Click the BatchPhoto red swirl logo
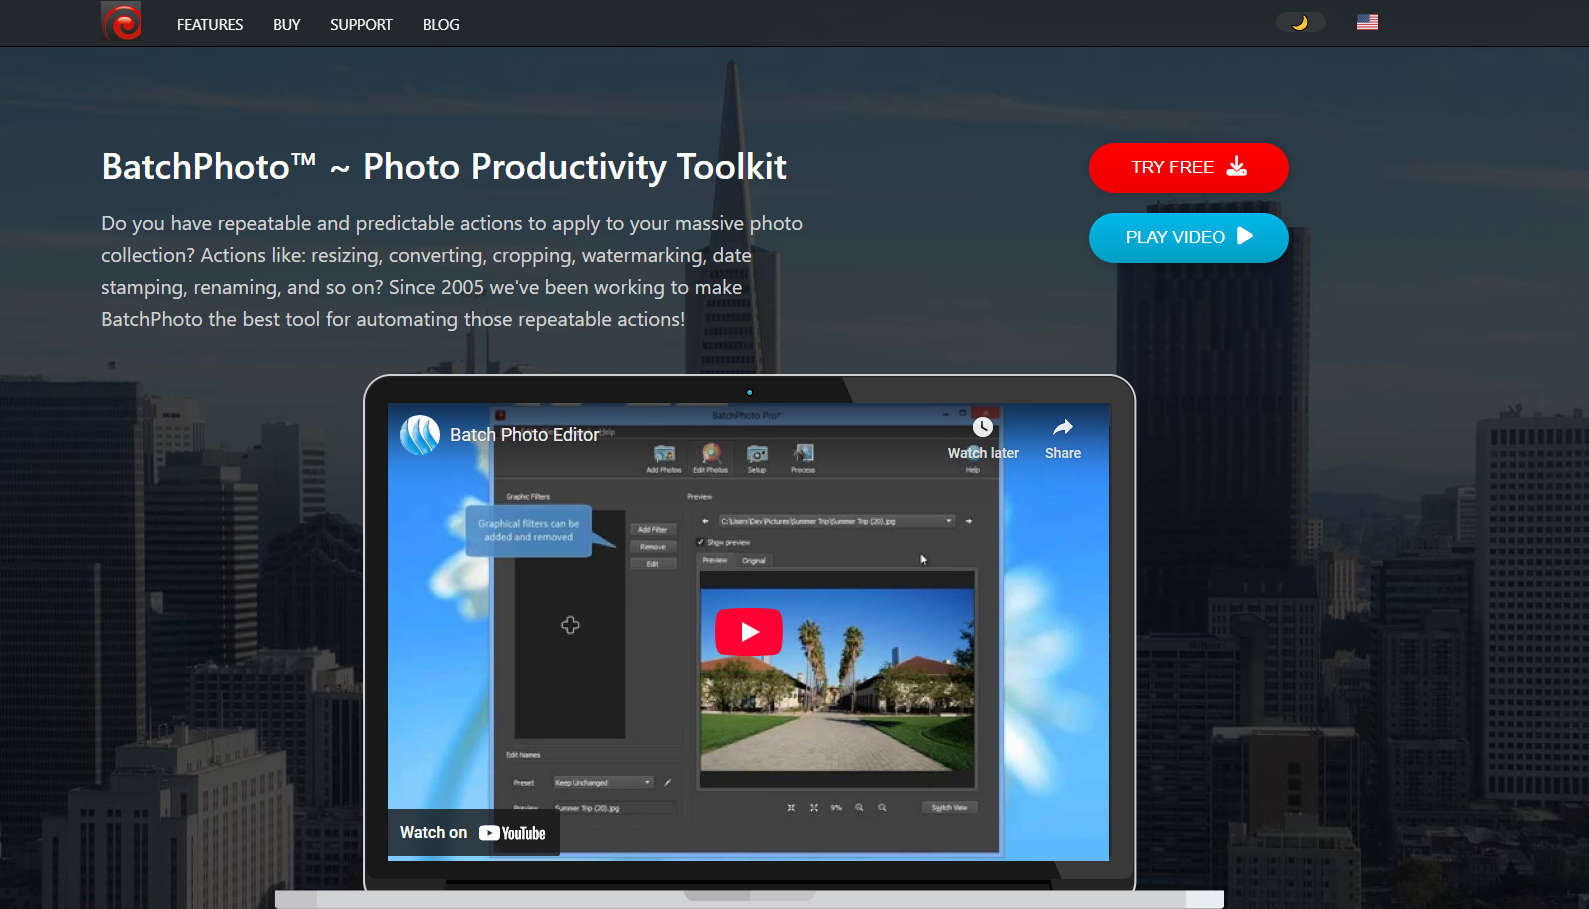 (122, 22)
